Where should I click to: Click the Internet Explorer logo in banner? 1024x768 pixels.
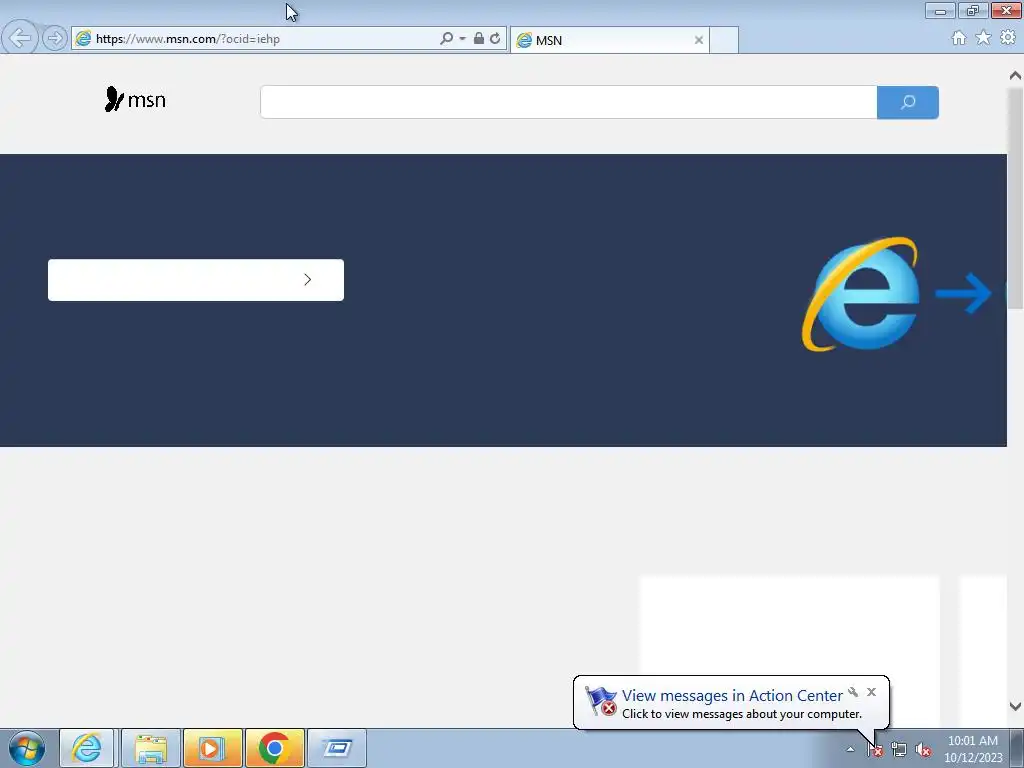point(861,294)
